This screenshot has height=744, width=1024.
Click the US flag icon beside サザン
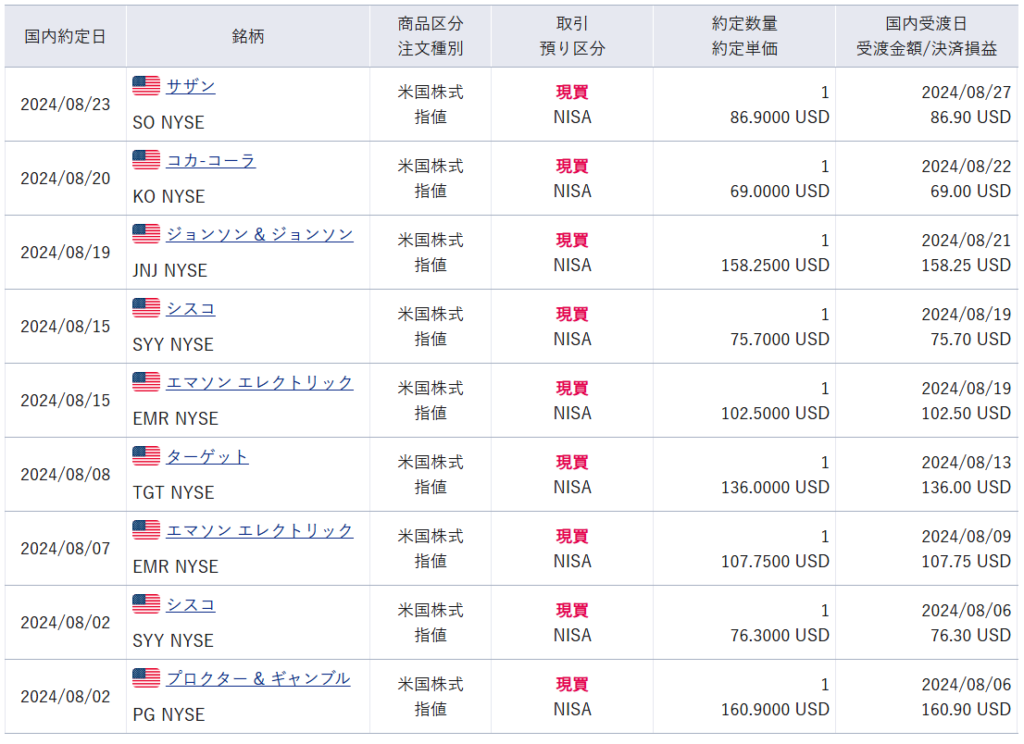[146, 86]
